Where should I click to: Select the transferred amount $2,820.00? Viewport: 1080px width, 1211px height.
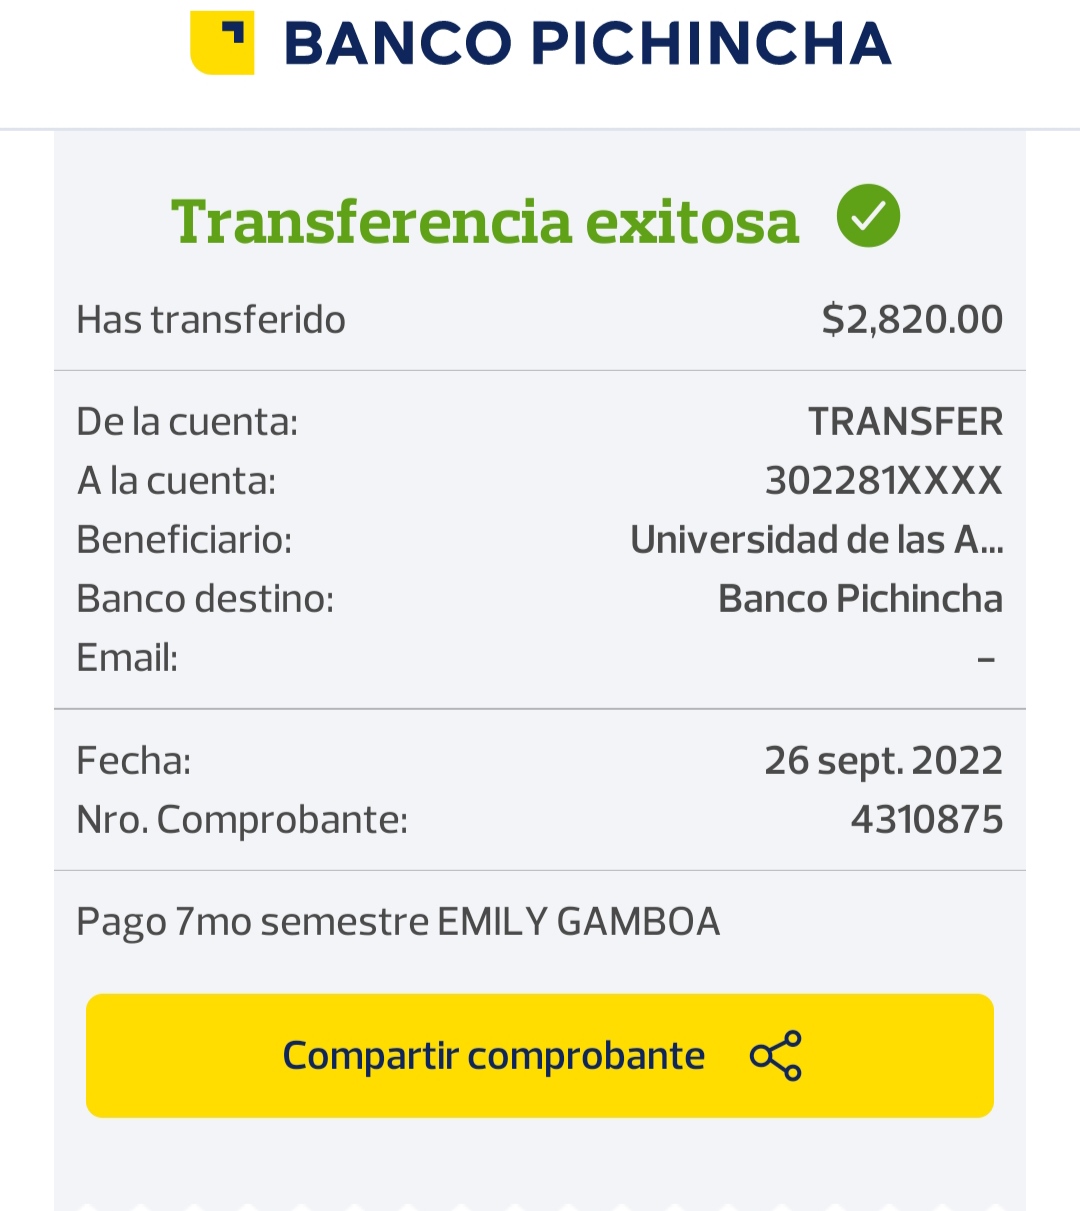(x=912, y=320)
